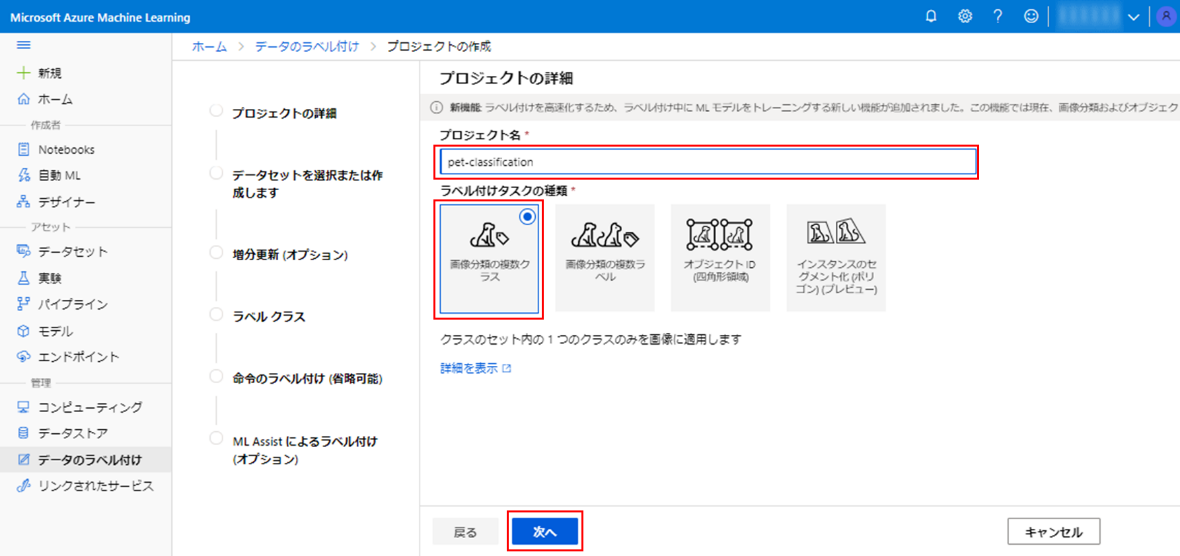Viewport: 1180px width, 556px height.
Task: Click データのラベル付け in the breadcrumb
Action: pos(307,46)
